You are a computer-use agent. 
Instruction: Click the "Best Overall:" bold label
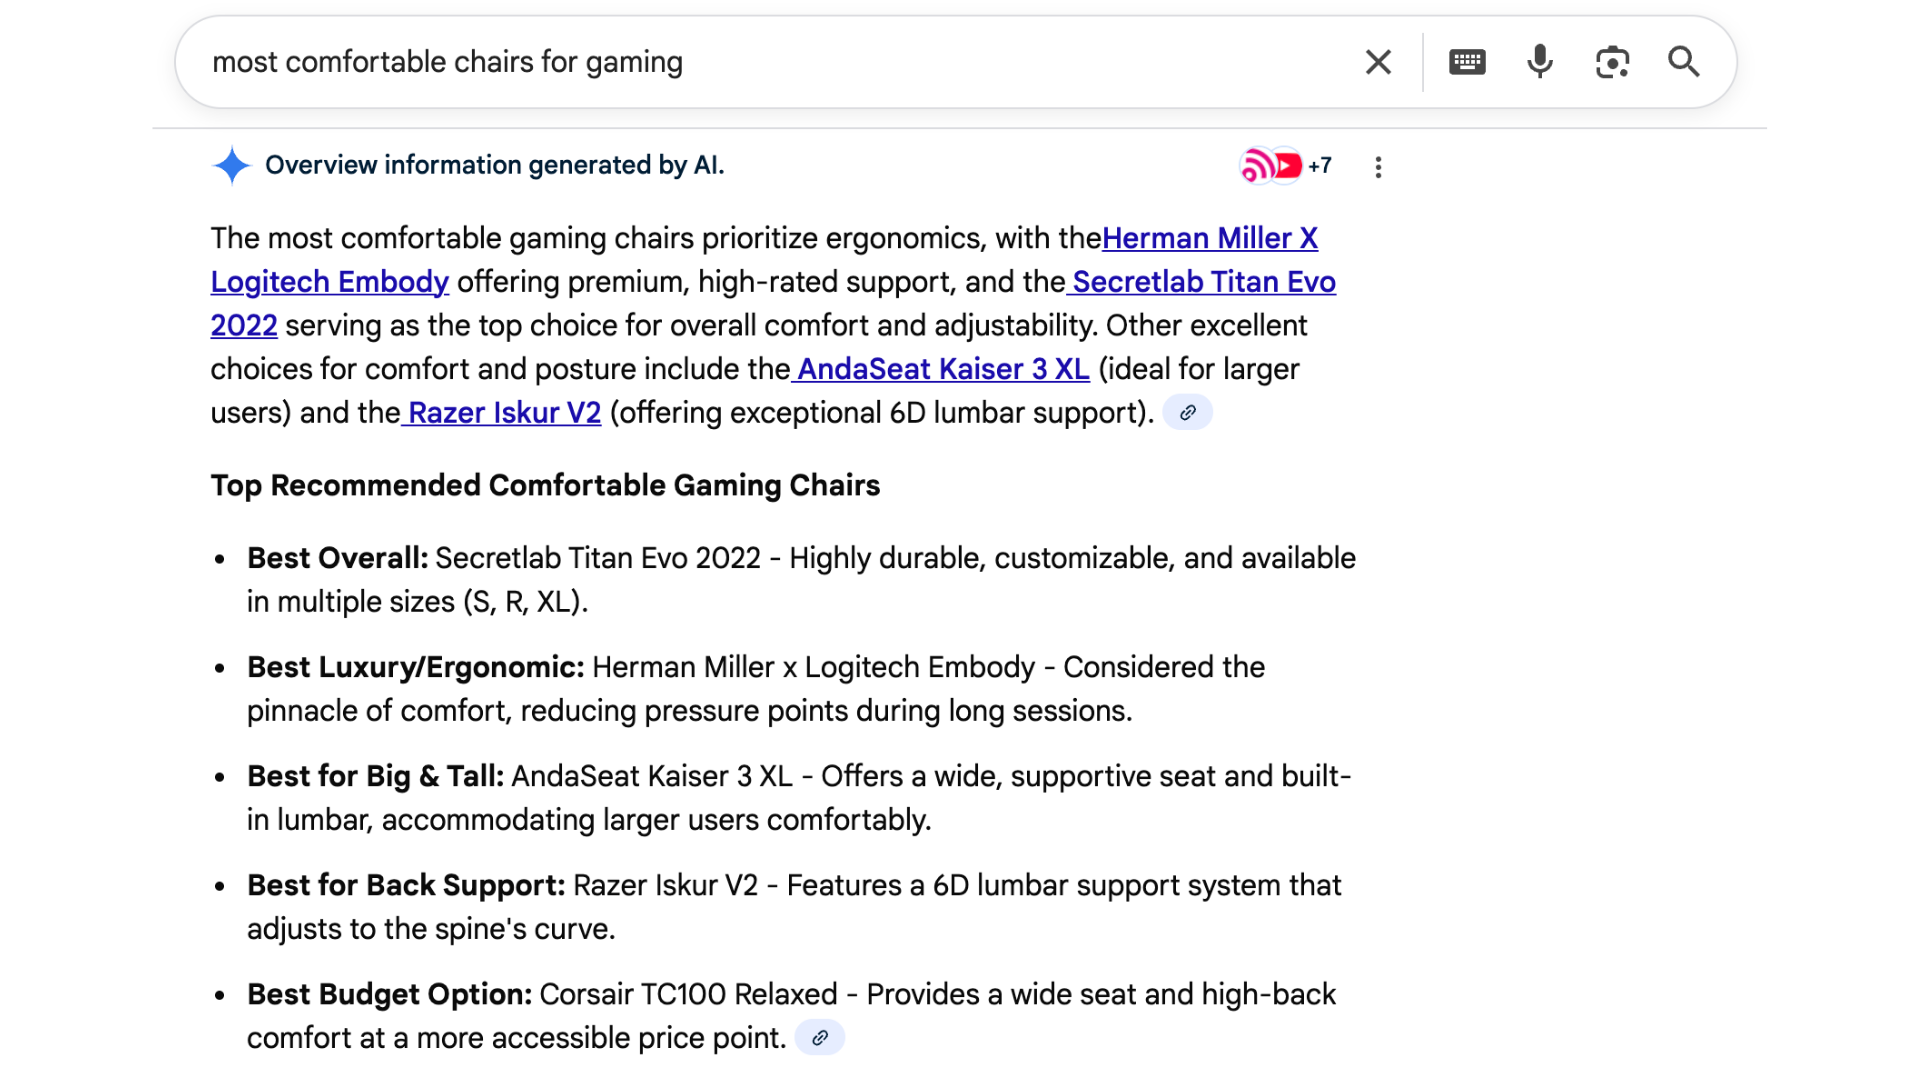(x=337, y=558)
